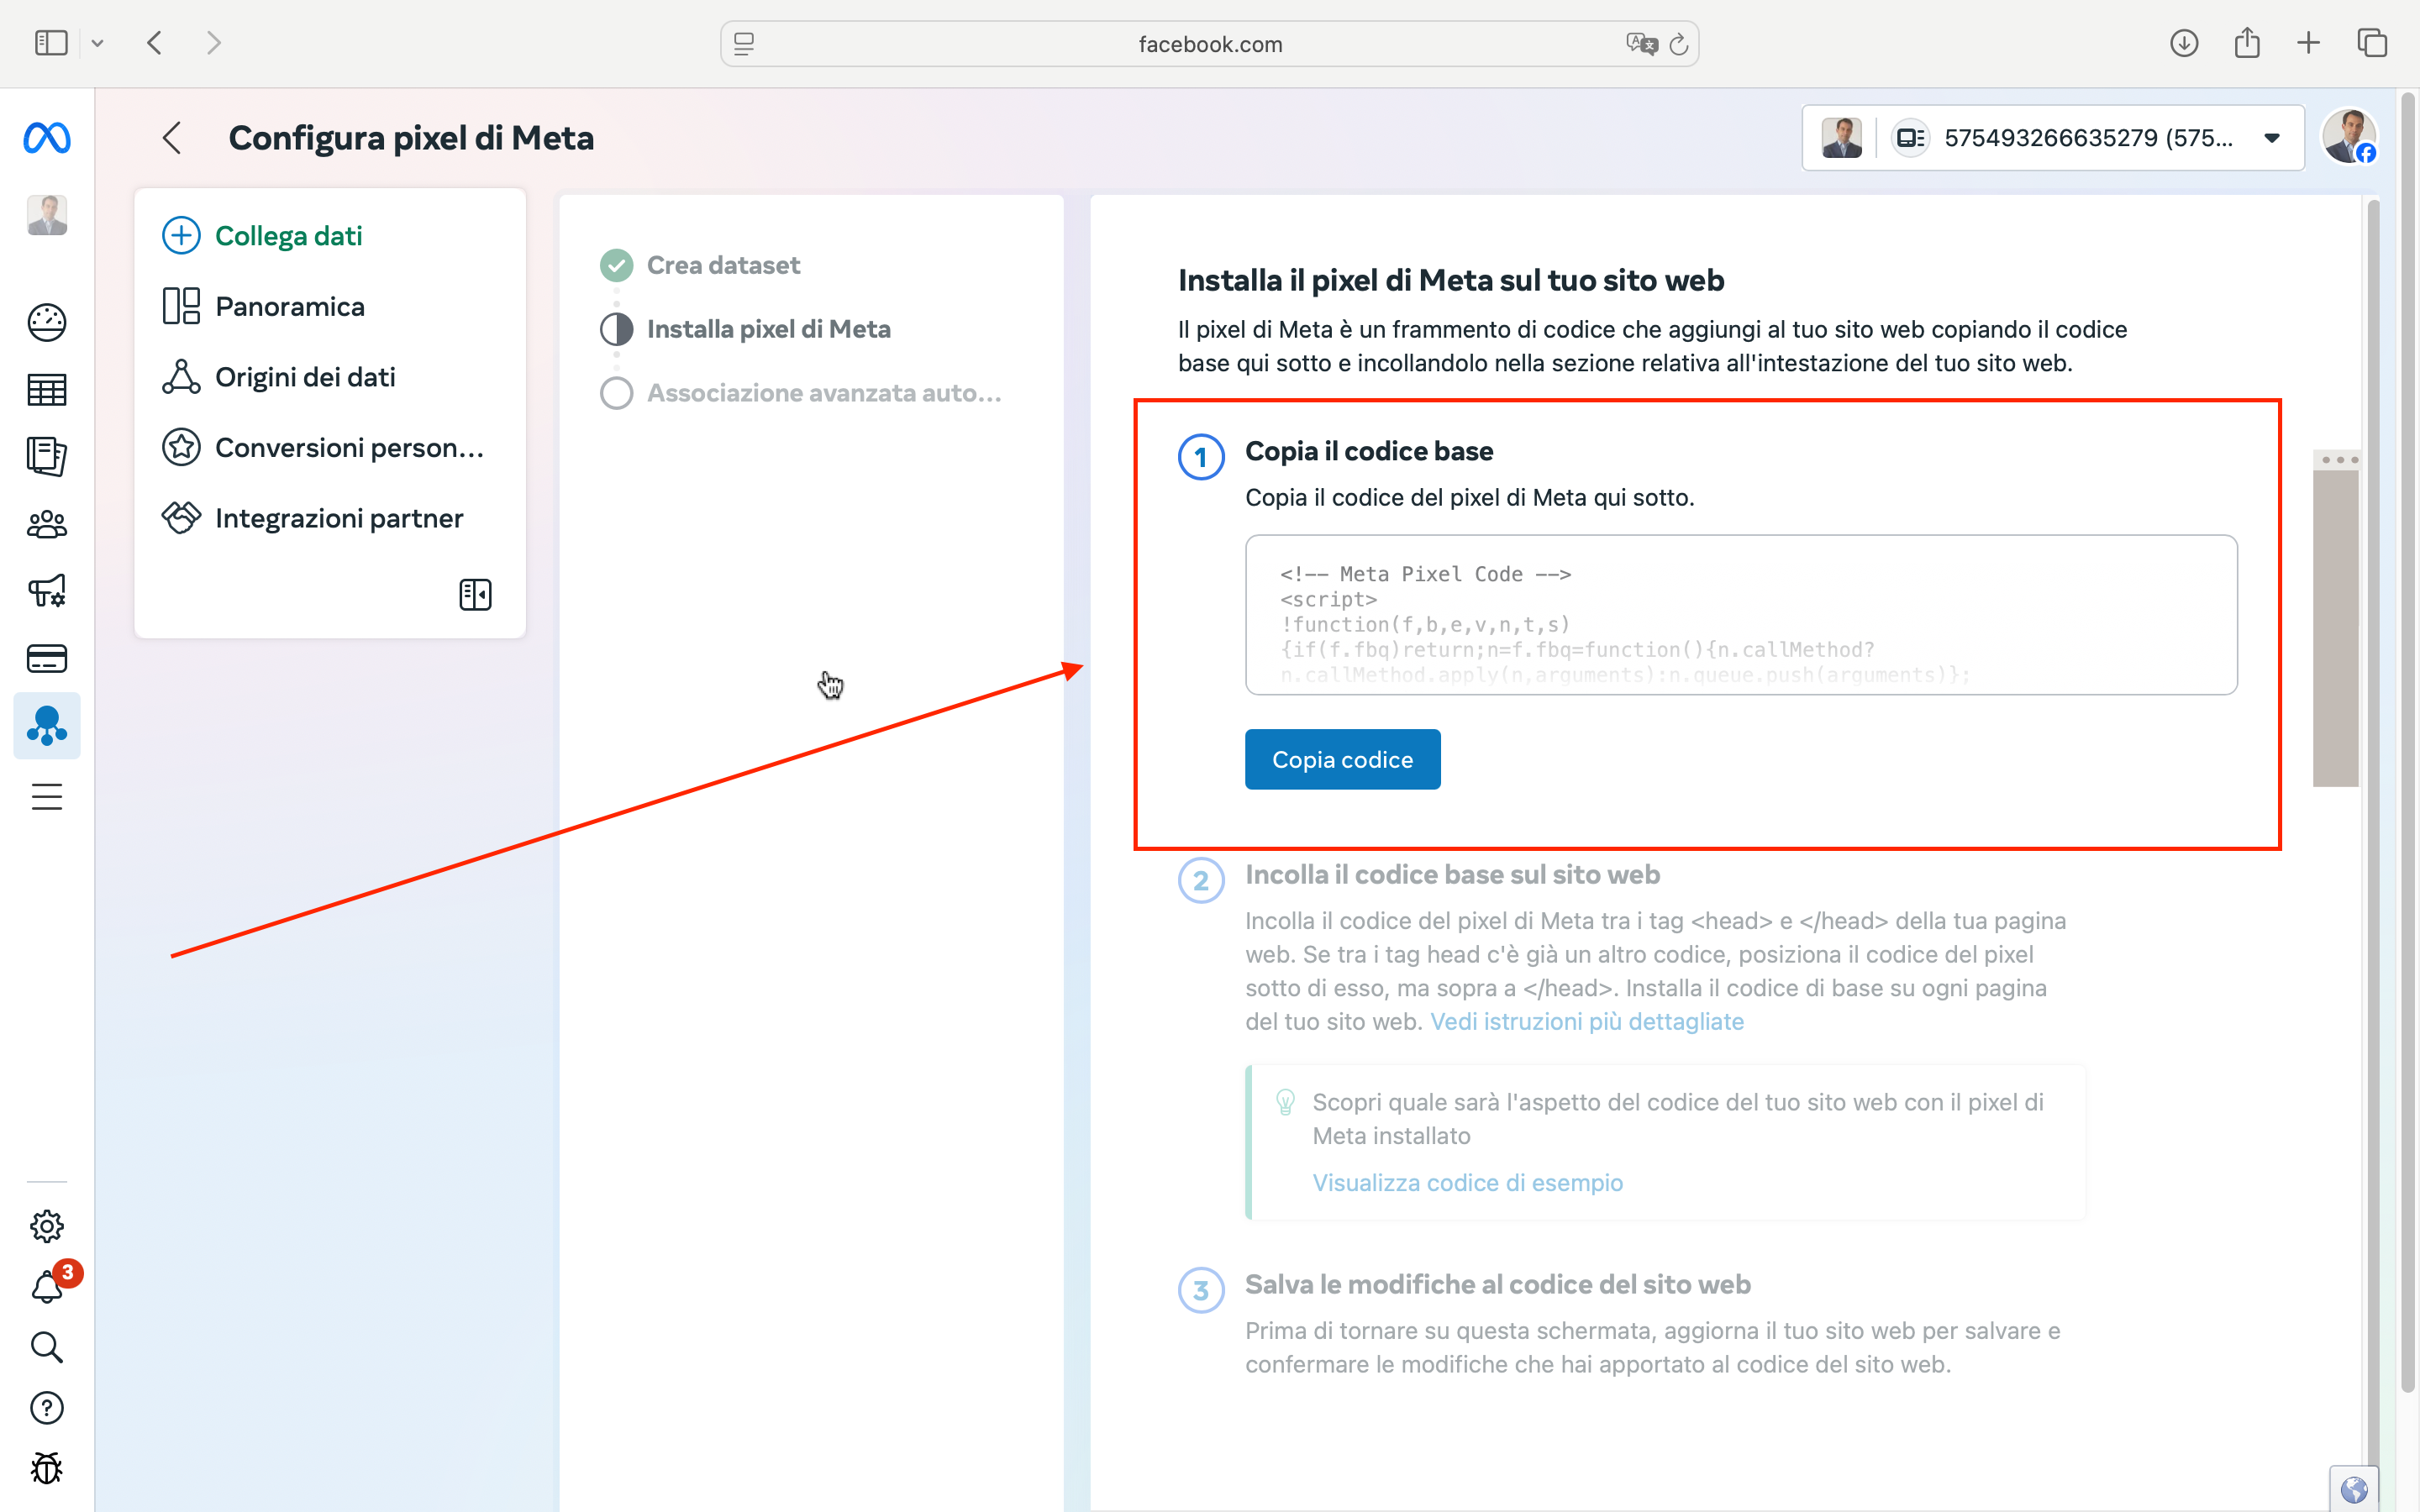Click the bug report icon
This screenshot has height=1512, width=2420.
[47, 1468]
